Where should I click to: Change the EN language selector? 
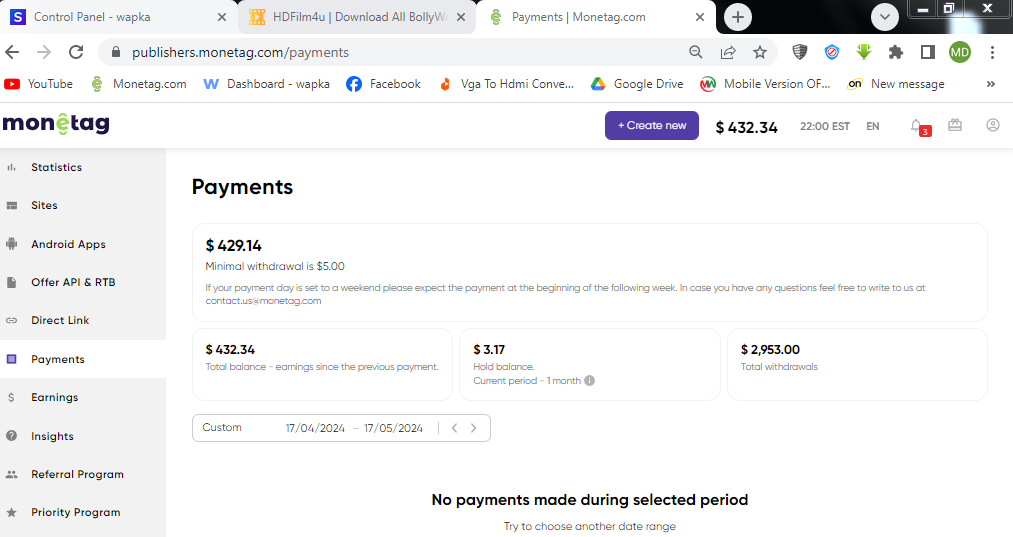click(x=872, y=126)
